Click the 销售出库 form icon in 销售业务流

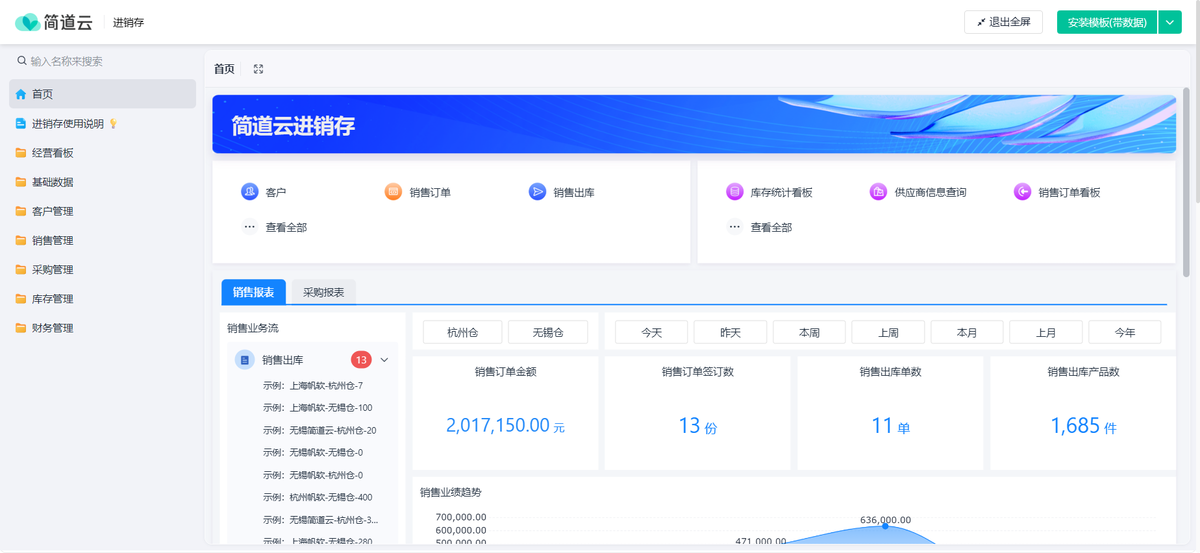coord(245,360)
